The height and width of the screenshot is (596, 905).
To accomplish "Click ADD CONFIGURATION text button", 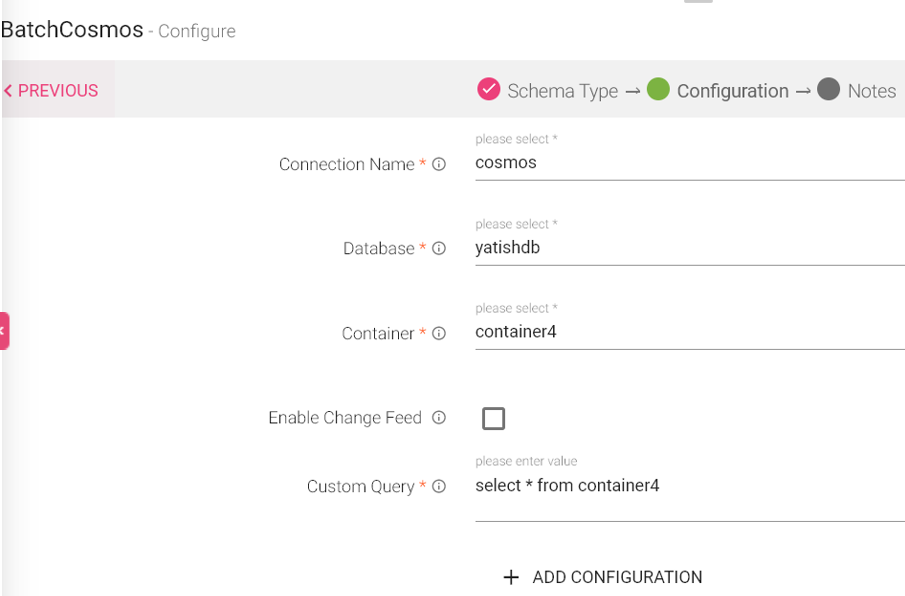I will coord(617,577).
